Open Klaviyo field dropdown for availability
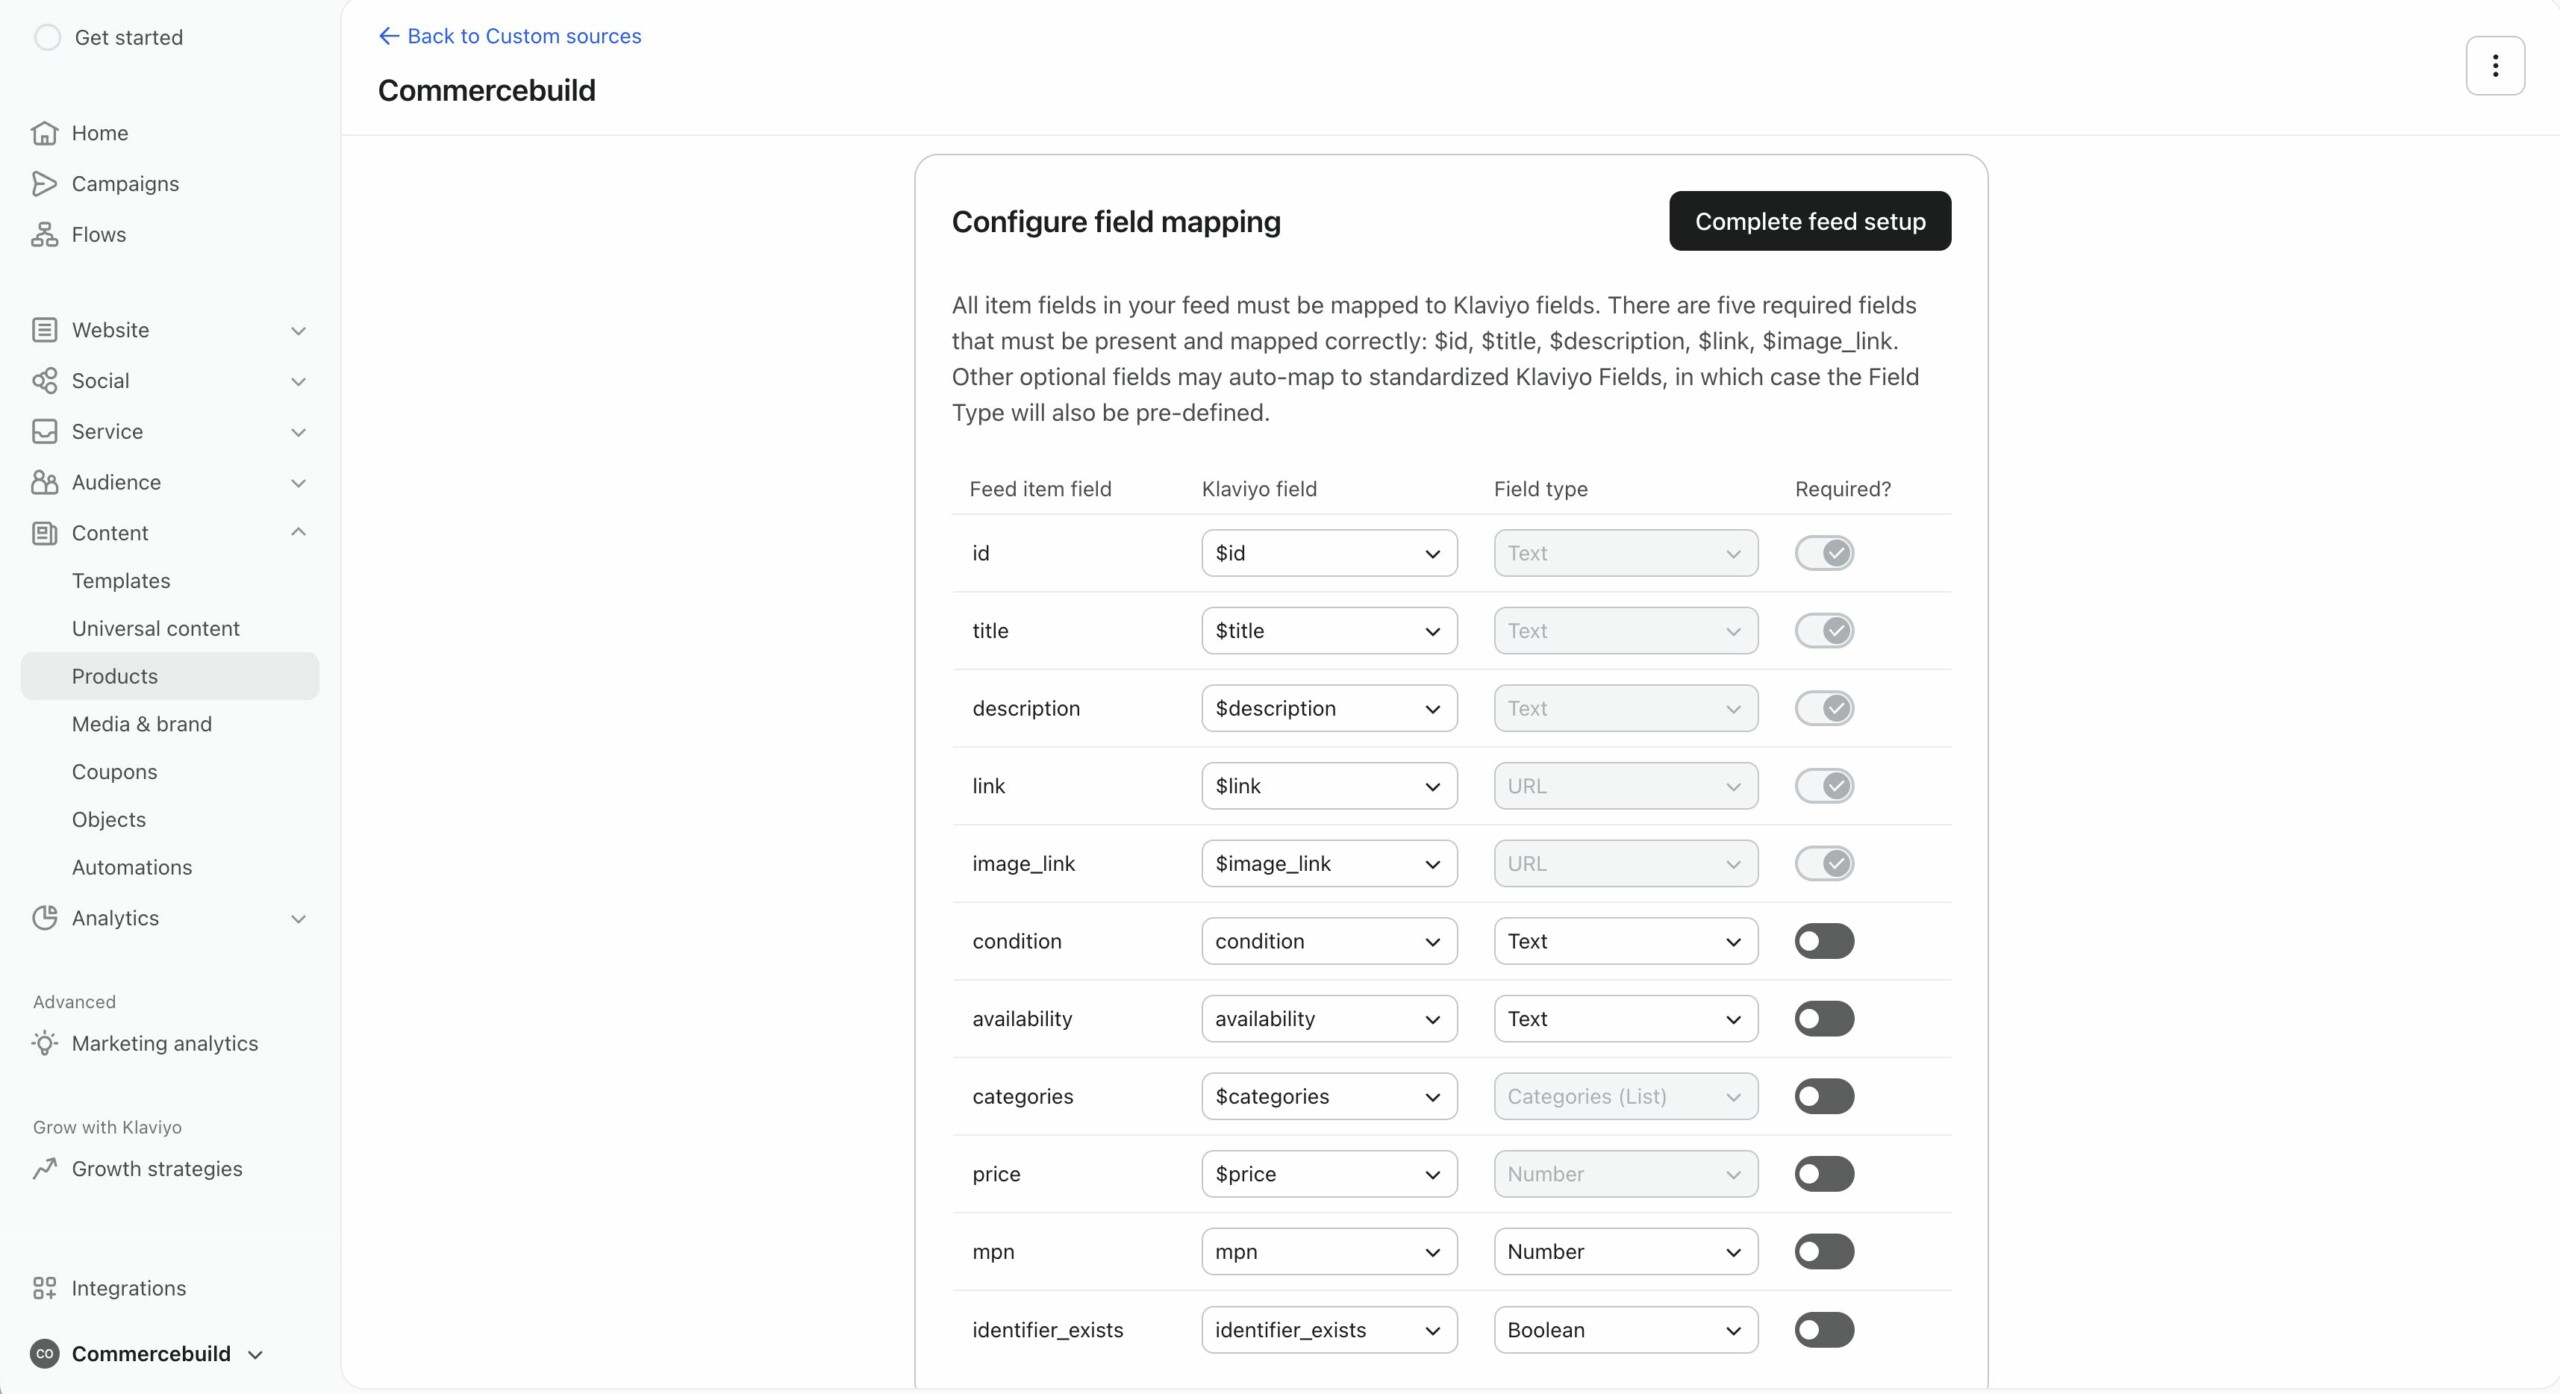2560x1394 pixels. (1328, 1019)
